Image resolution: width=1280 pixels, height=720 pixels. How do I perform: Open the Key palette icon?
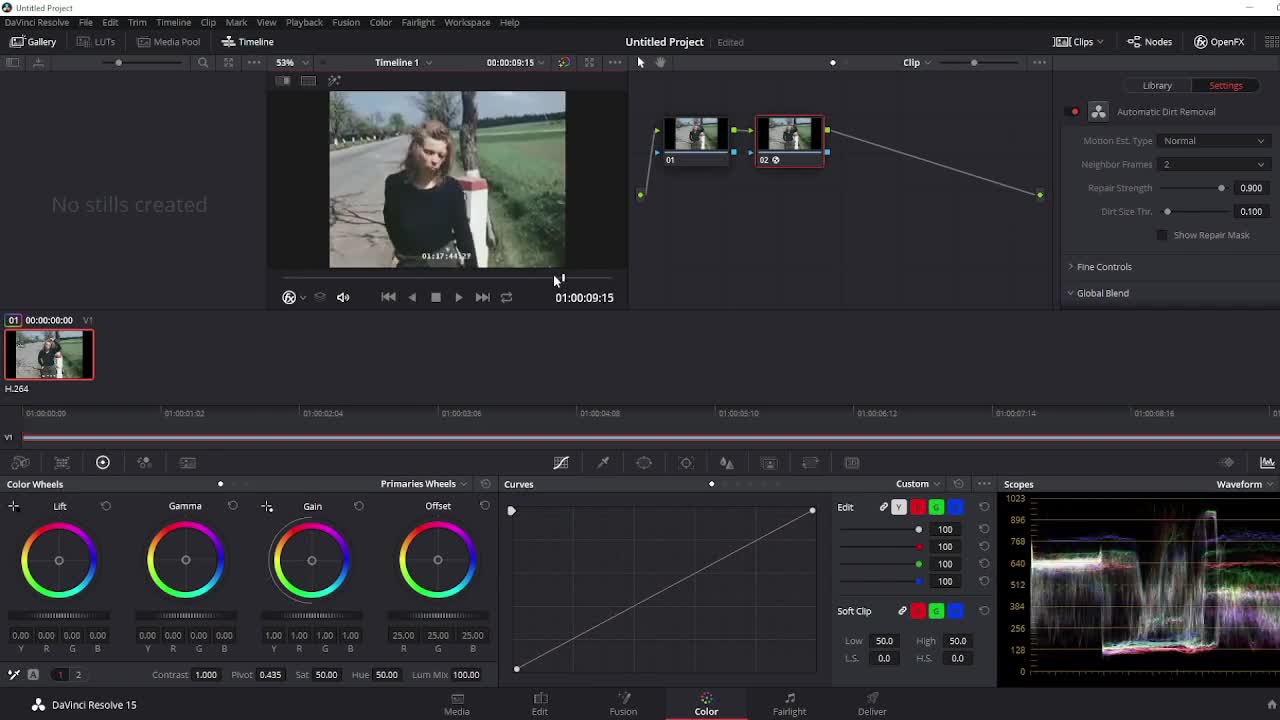tap(769, 462)
